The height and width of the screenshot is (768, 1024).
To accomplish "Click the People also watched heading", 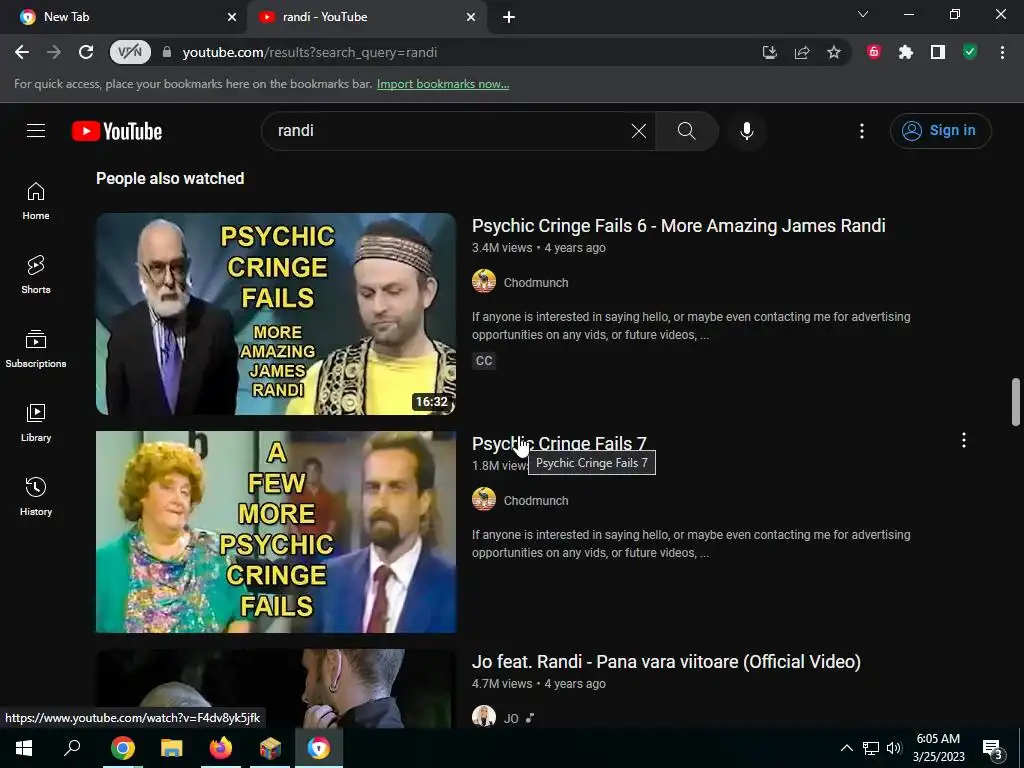I will [170, 178].
